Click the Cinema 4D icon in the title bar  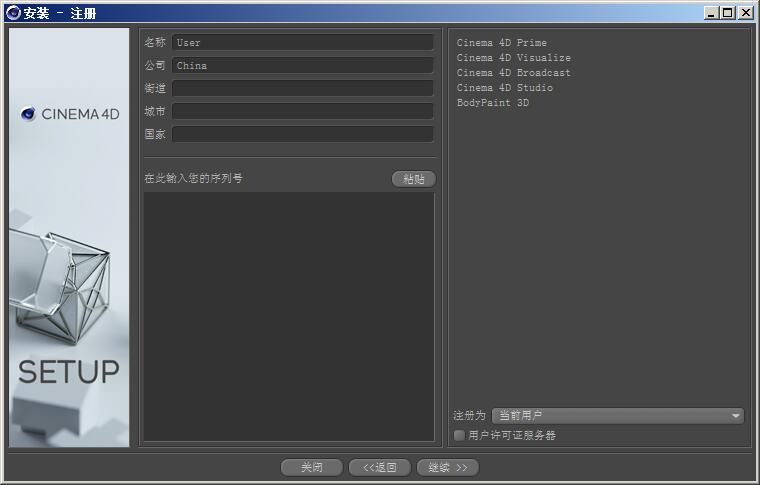13,13
